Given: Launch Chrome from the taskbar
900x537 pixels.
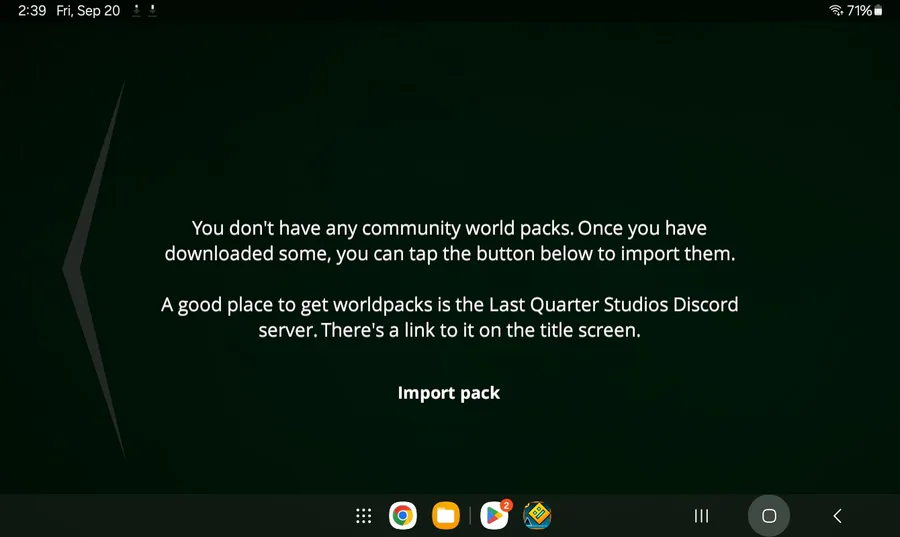Looking at the screenshot, I should point(403,516).
